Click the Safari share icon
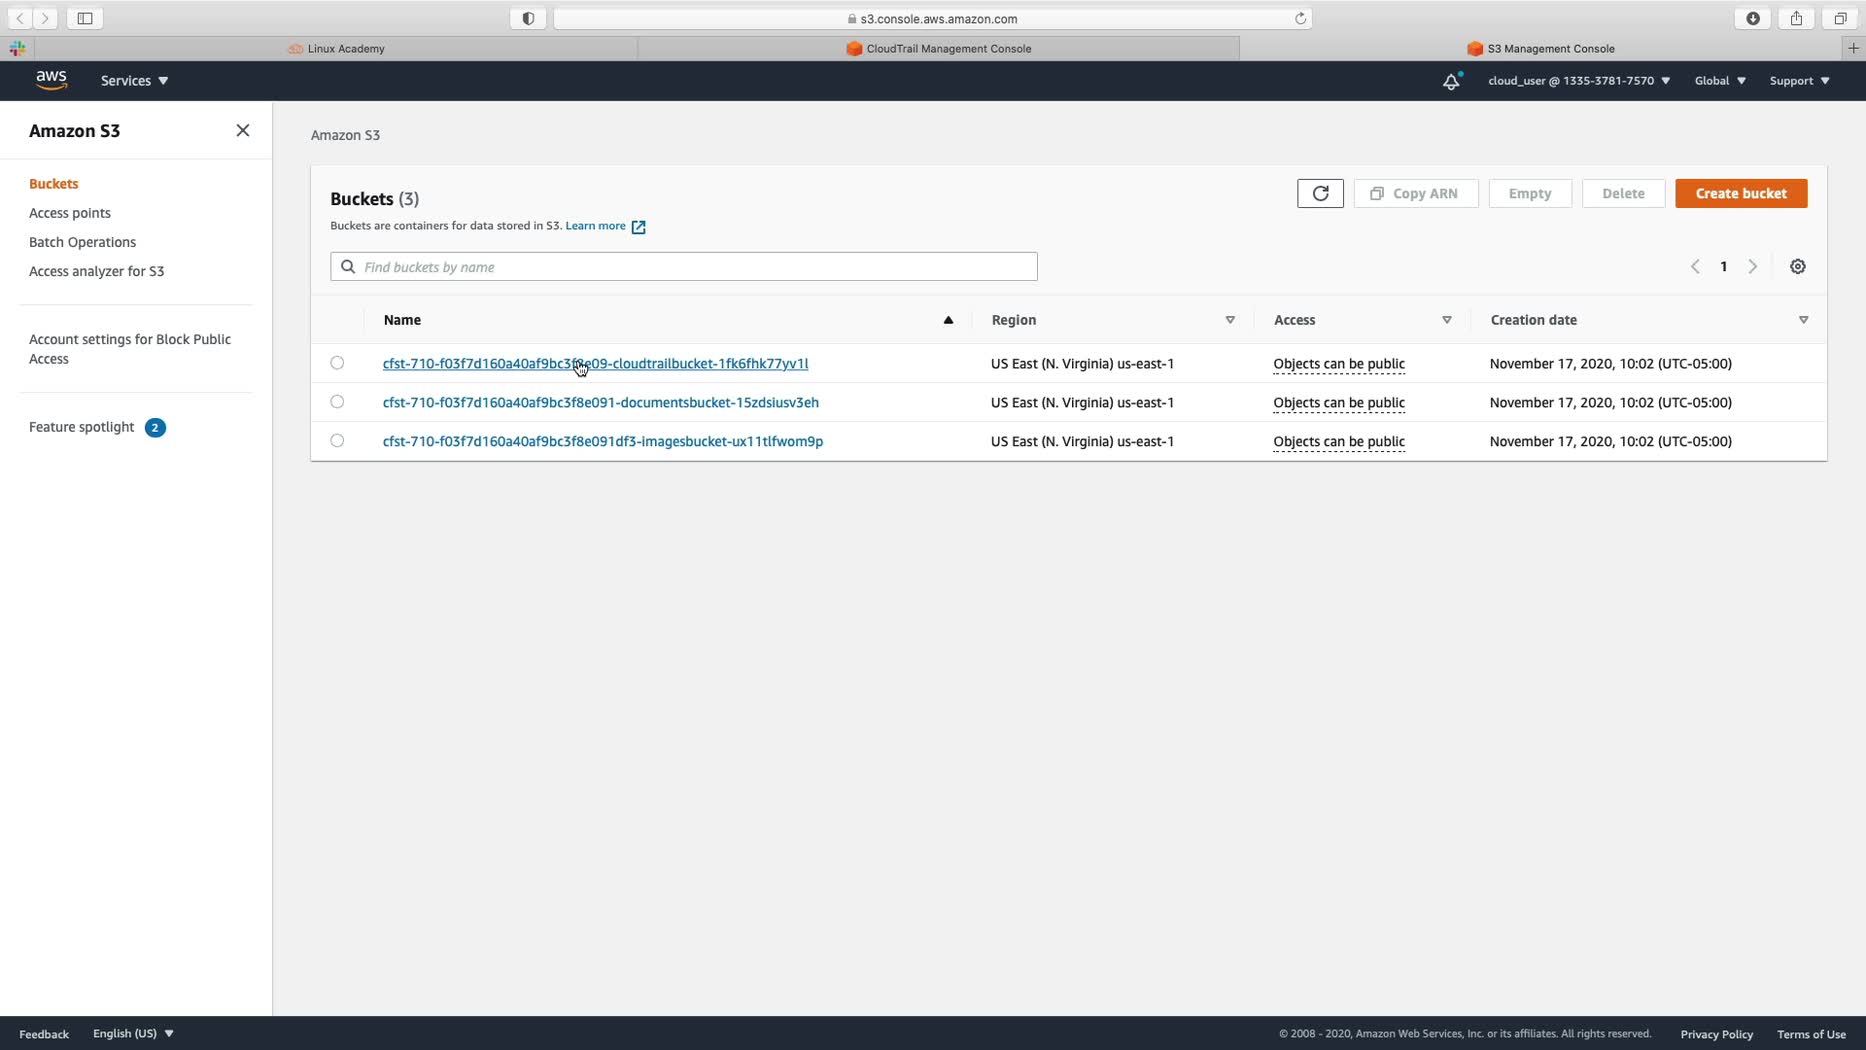The width and height of the screenshot is (1866, 1050). [x=1796, y=18]
